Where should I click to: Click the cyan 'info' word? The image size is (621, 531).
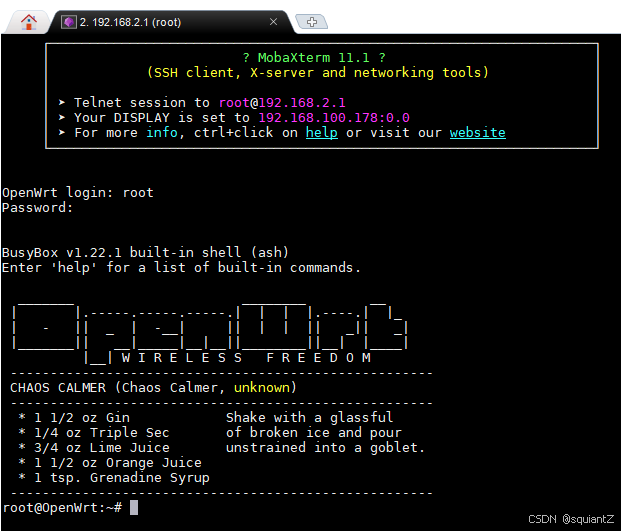click(x=162, y=132)
